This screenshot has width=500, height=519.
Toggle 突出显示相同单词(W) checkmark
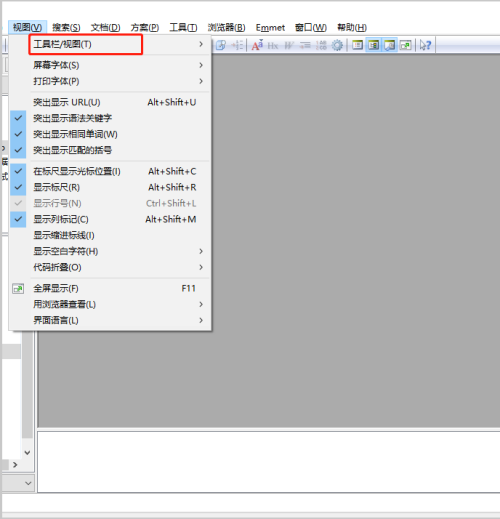[x=18, y=134]
